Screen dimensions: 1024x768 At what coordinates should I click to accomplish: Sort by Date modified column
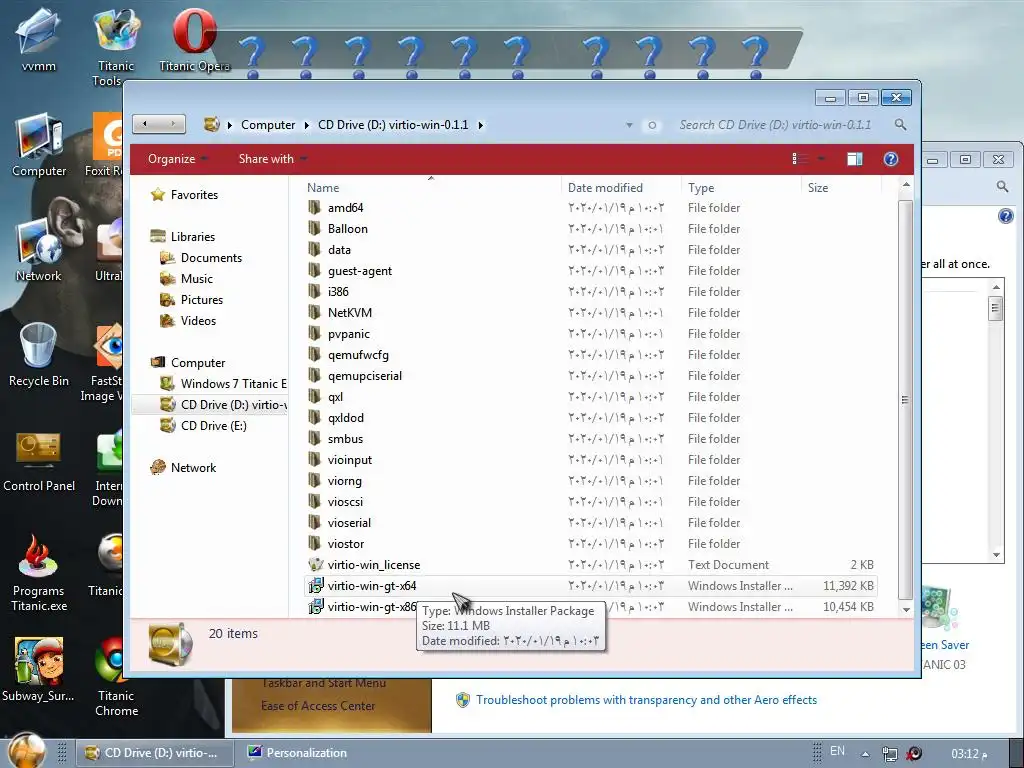(621, 187)
